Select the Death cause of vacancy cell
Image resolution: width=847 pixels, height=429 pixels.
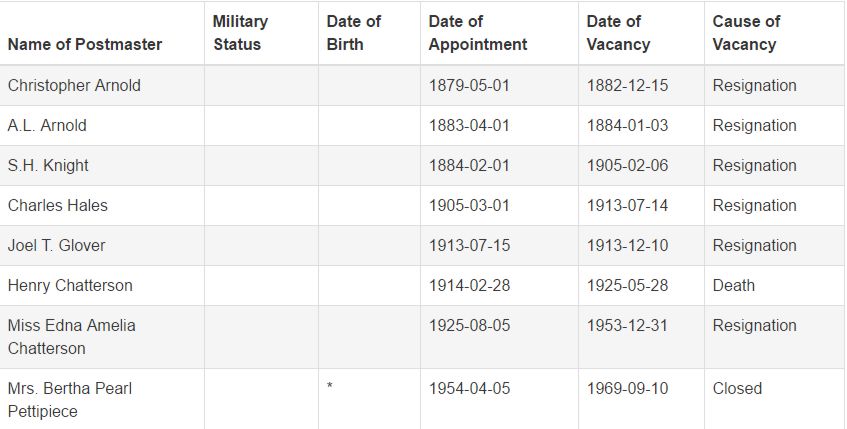coord(734,285)
